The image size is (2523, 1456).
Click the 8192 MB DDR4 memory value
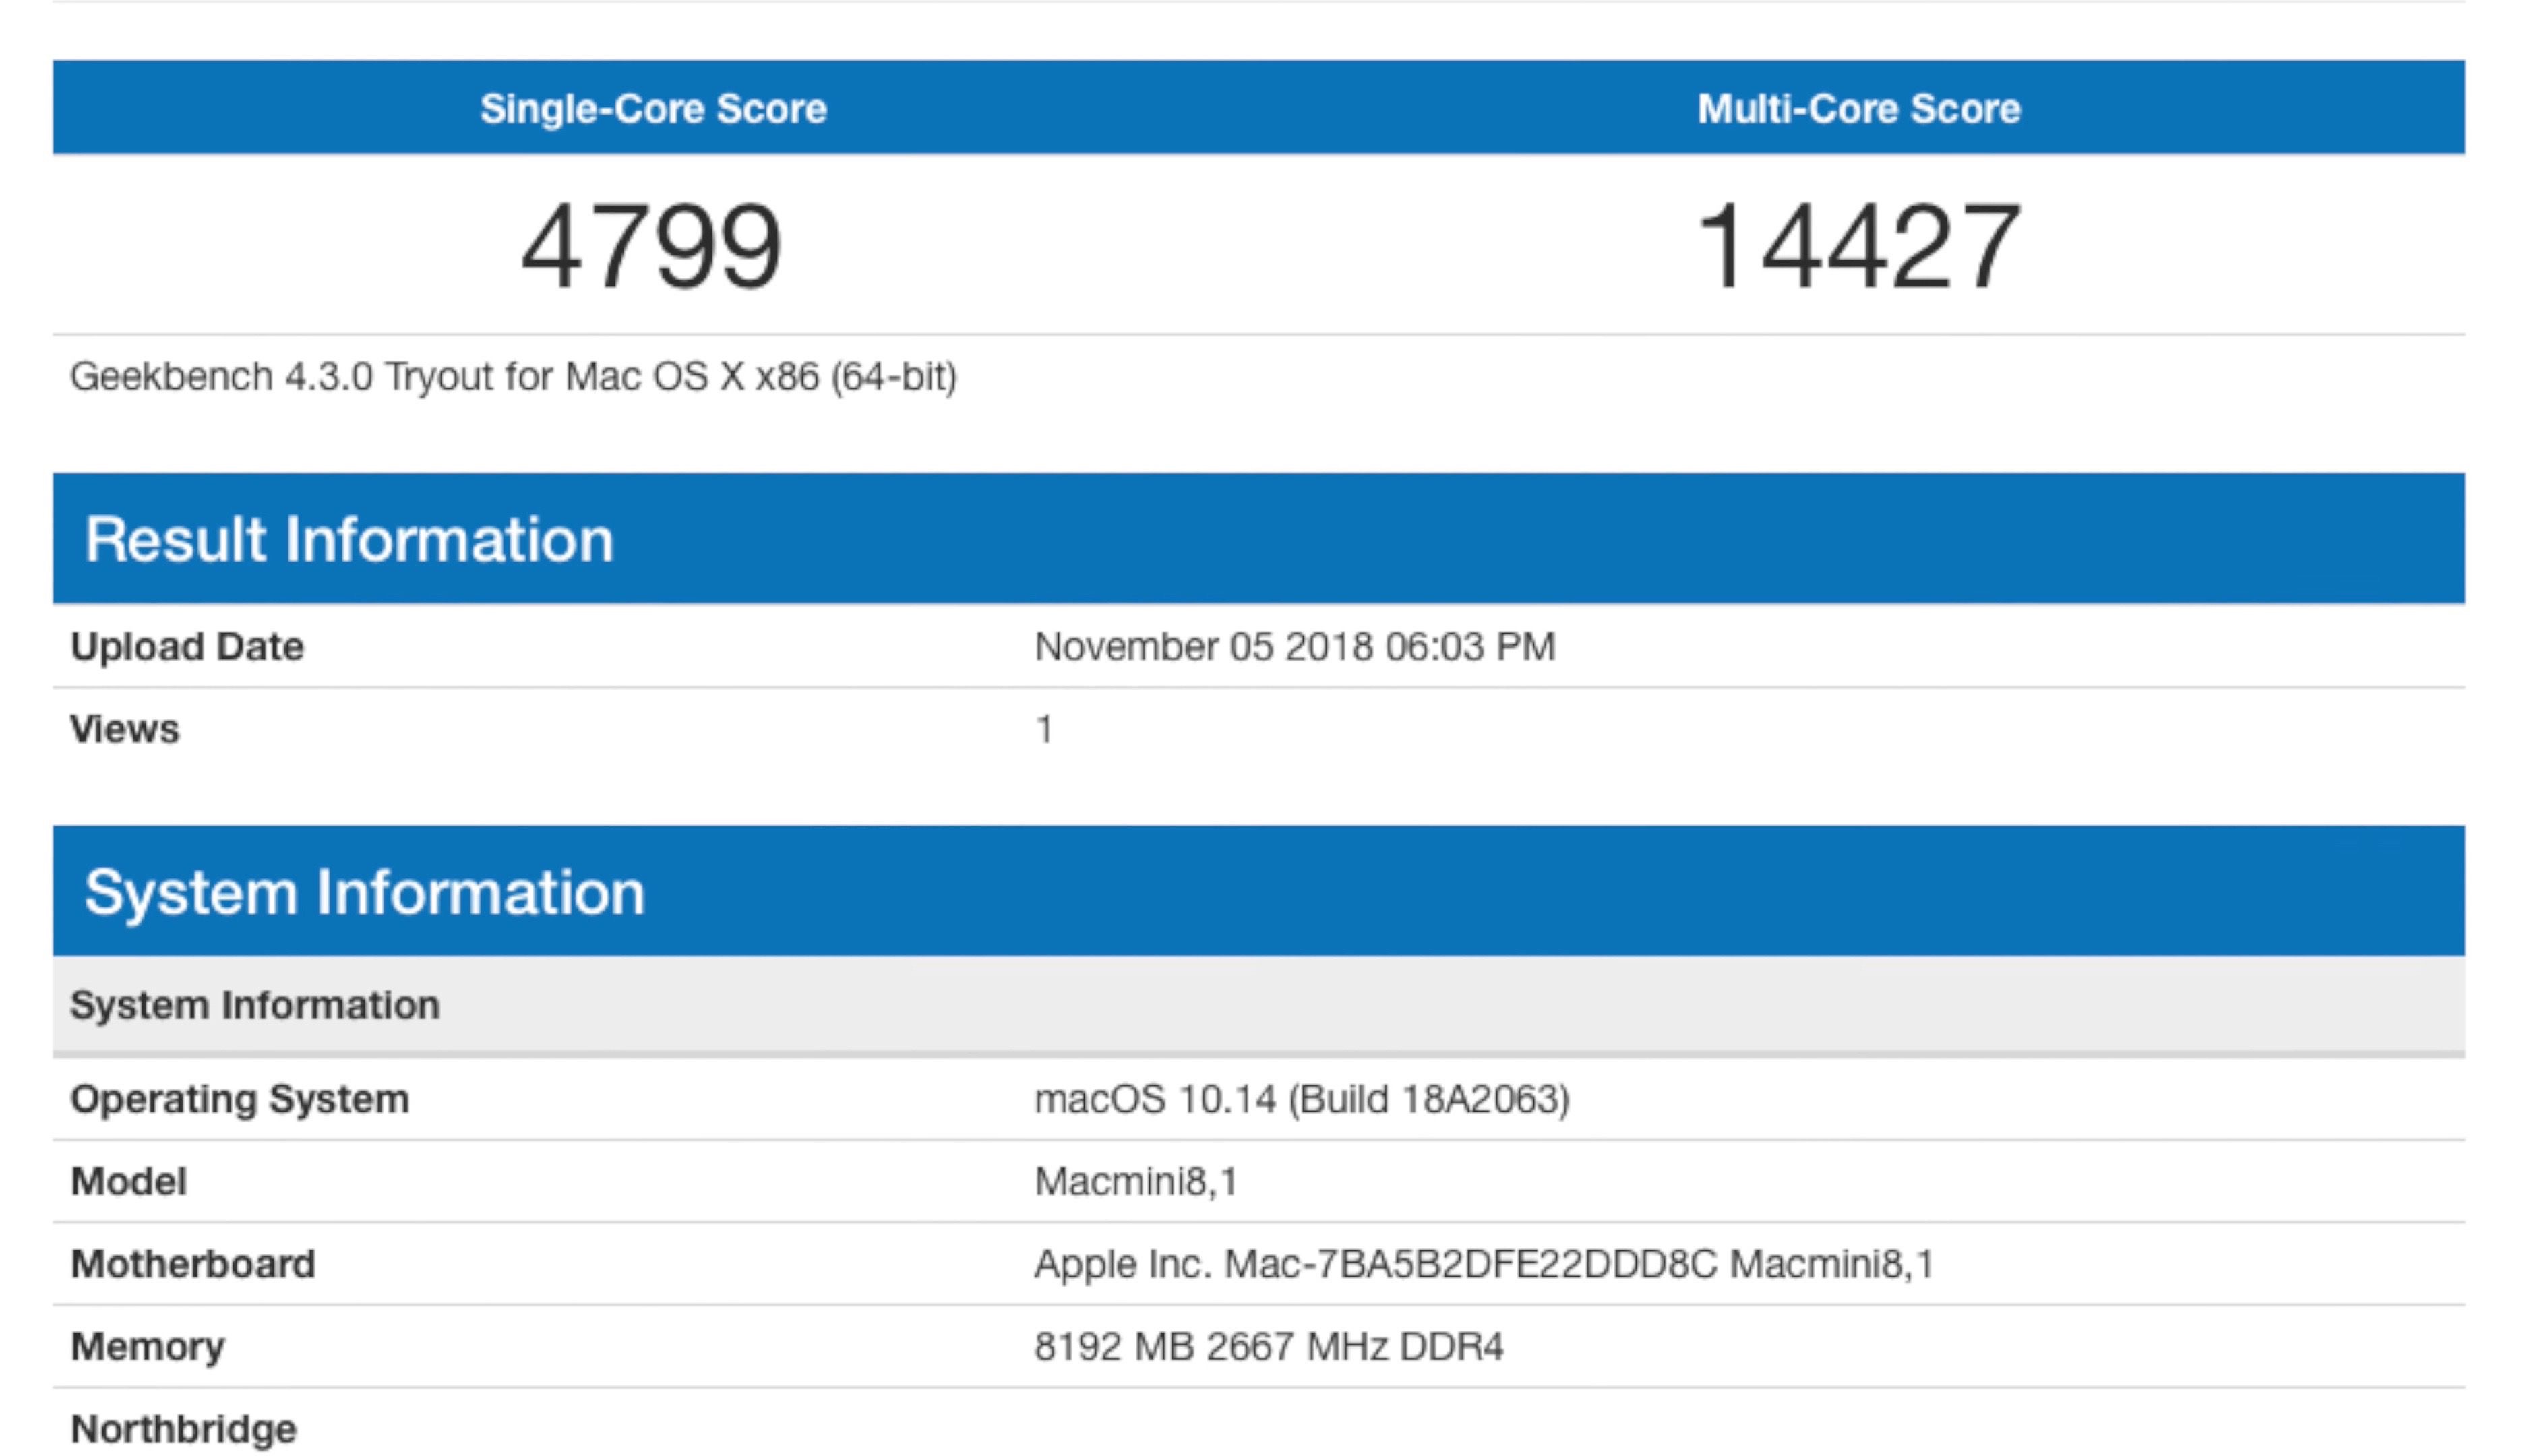coord(1268,1347)
